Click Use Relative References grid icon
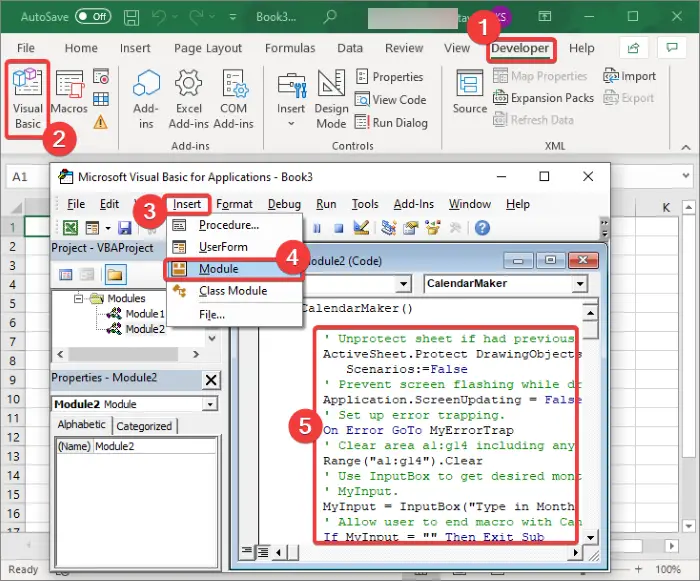Viewport: 700px width, 581px height. (101, 99)
